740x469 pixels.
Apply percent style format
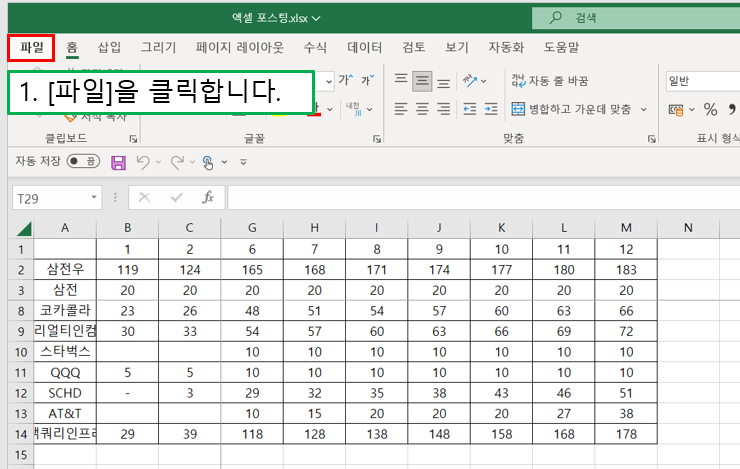(x=710, y=109)
